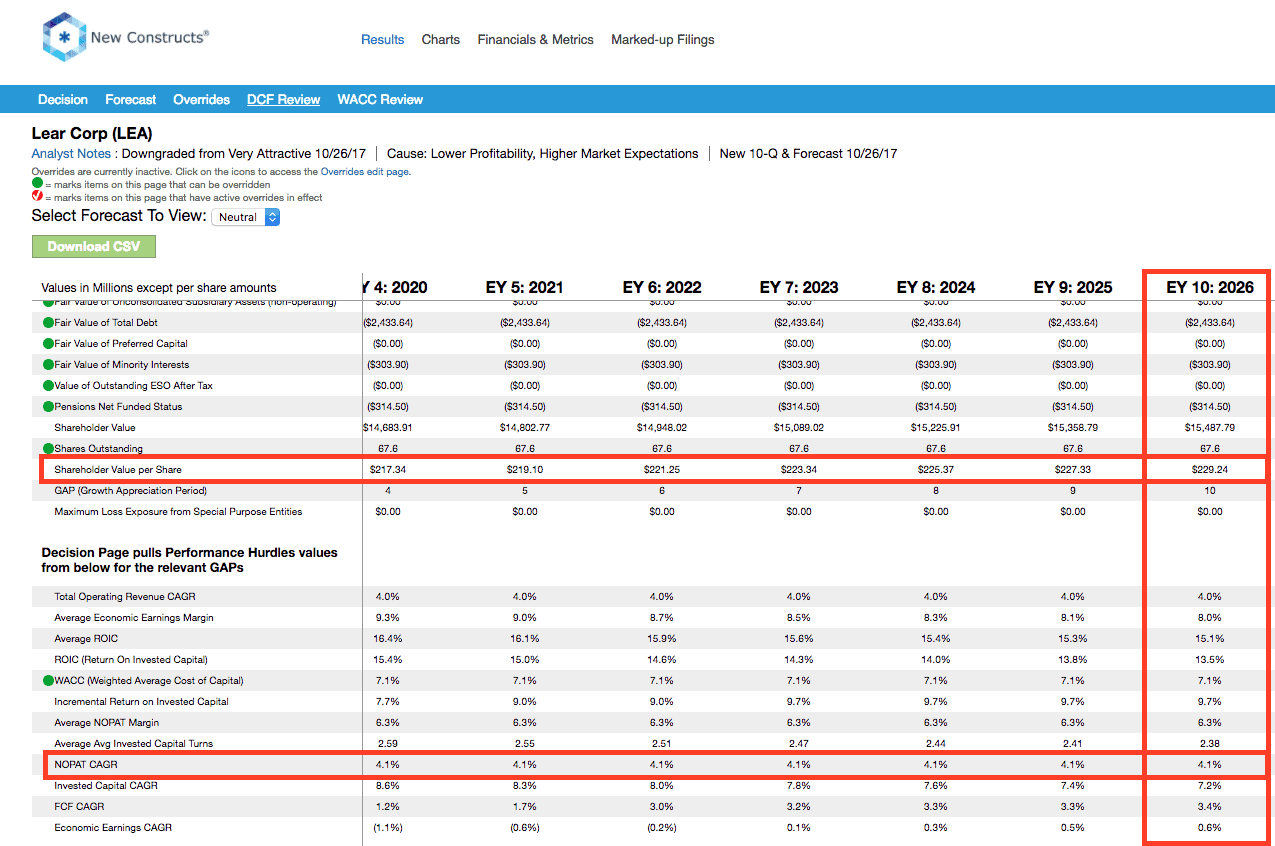Image resolution: width=1275 pixels, height=846 pixels.
Task: Click the Overrides edit page link
Action: pyautogui.click(x=365, y=172)
